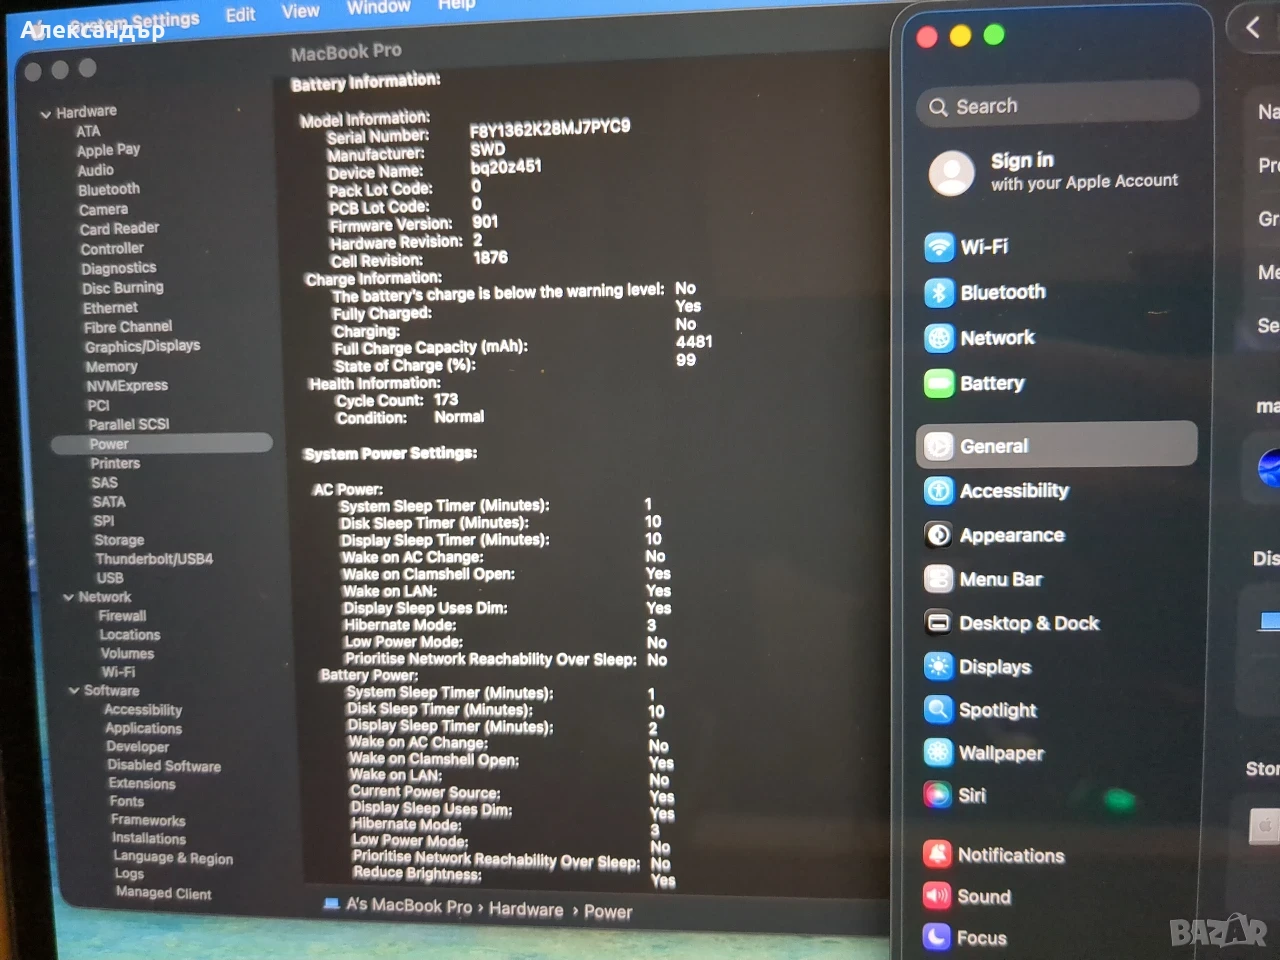Open the Window menu
The height and width of the screenshot is (960, 1280).
point(378,7)
